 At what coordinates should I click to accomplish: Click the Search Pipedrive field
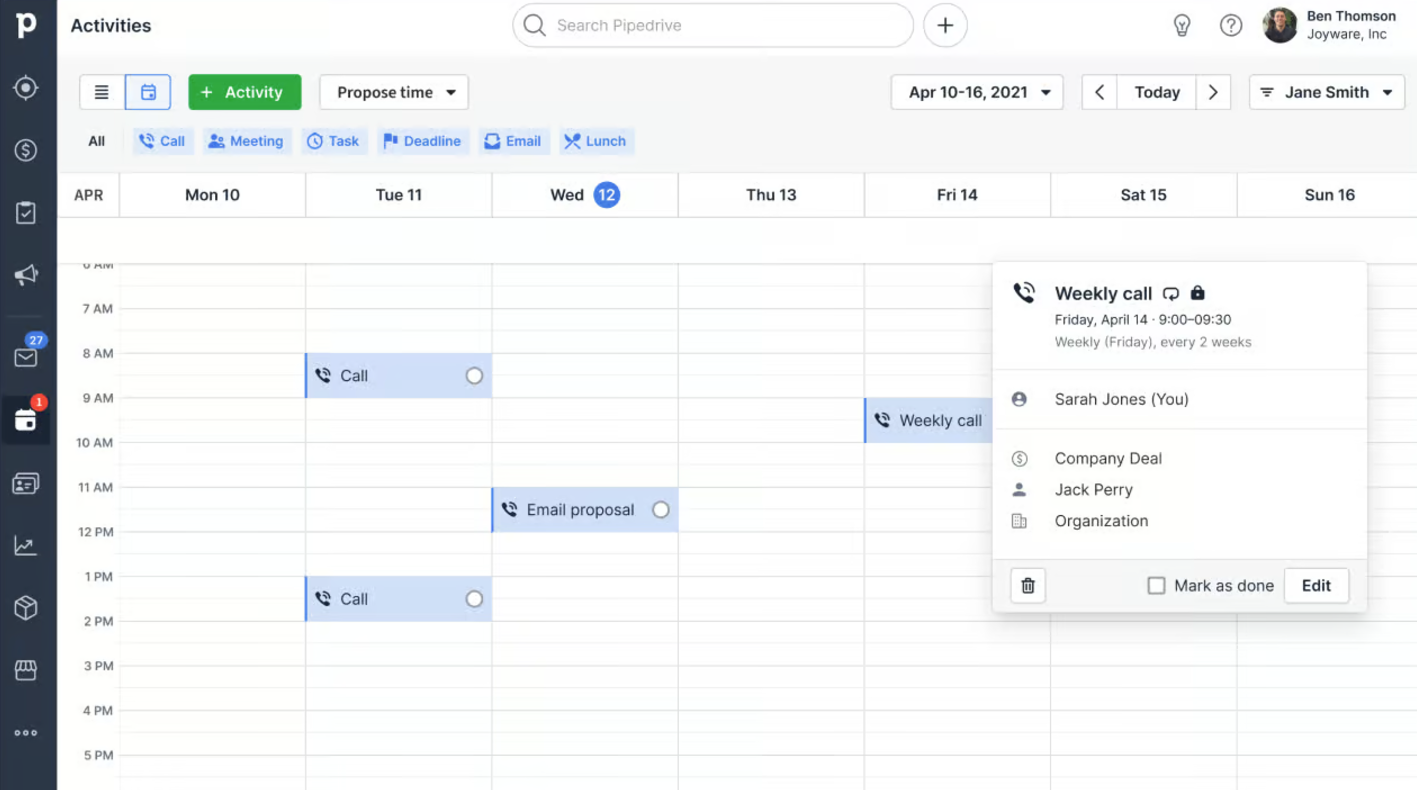pos(712,26)
